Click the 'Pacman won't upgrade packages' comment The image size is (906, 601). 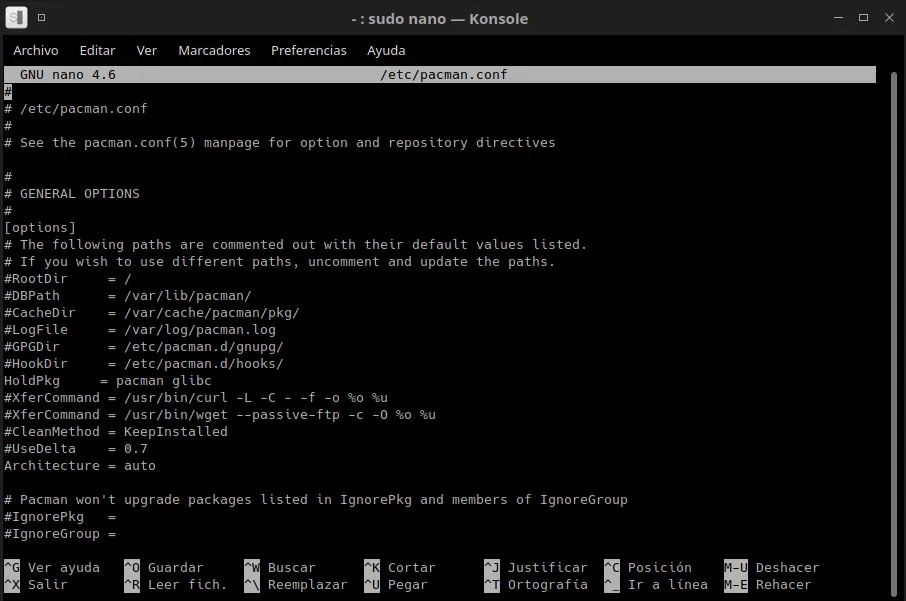click(316, 499)
